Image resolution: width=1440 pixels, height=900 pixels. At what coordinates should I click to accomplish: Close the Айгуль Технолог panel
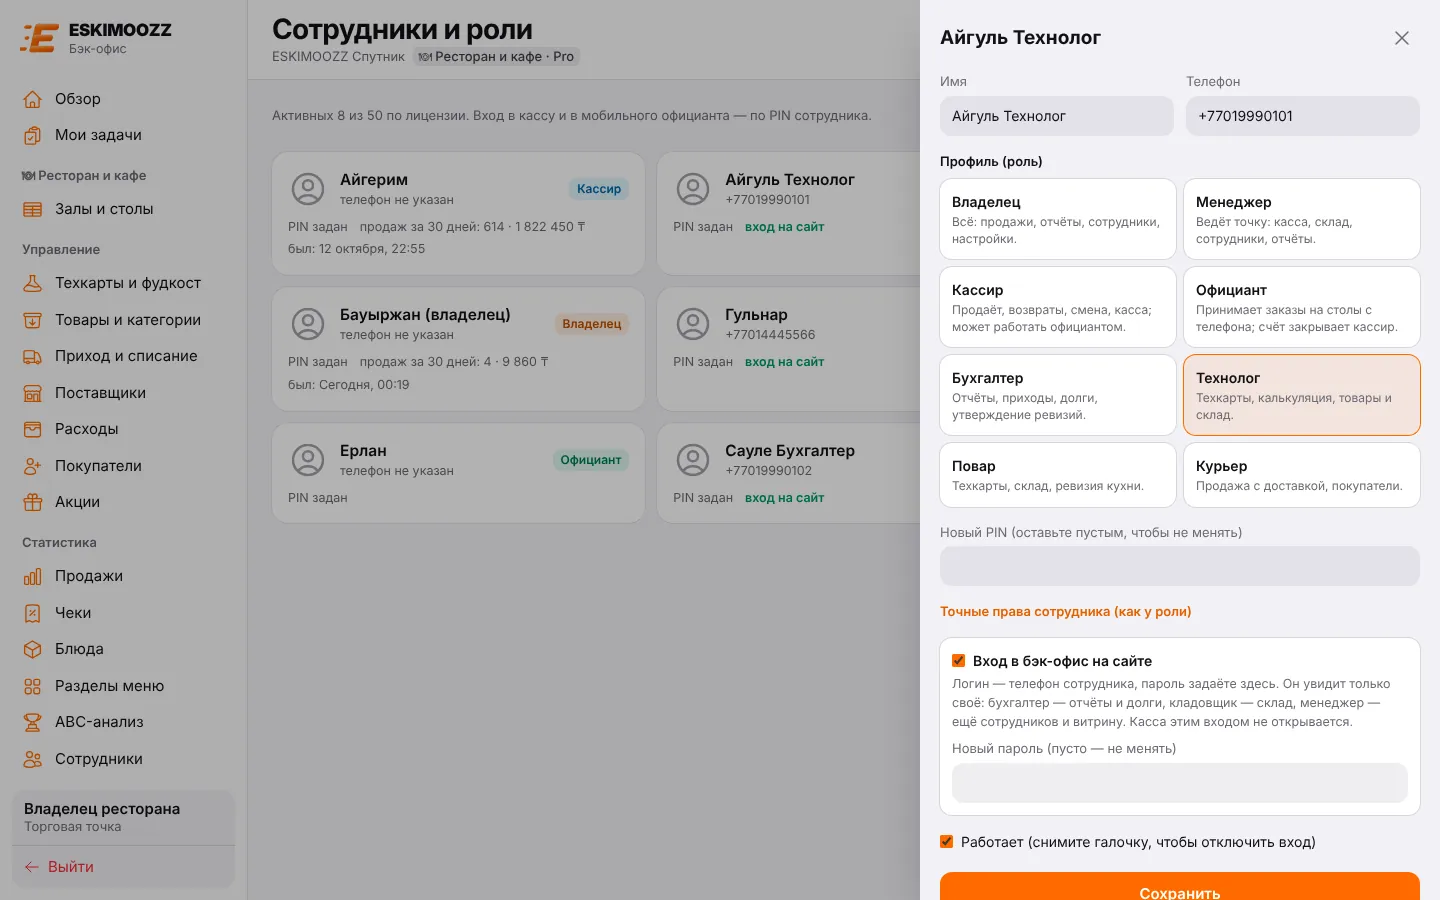coord(1402,38)
